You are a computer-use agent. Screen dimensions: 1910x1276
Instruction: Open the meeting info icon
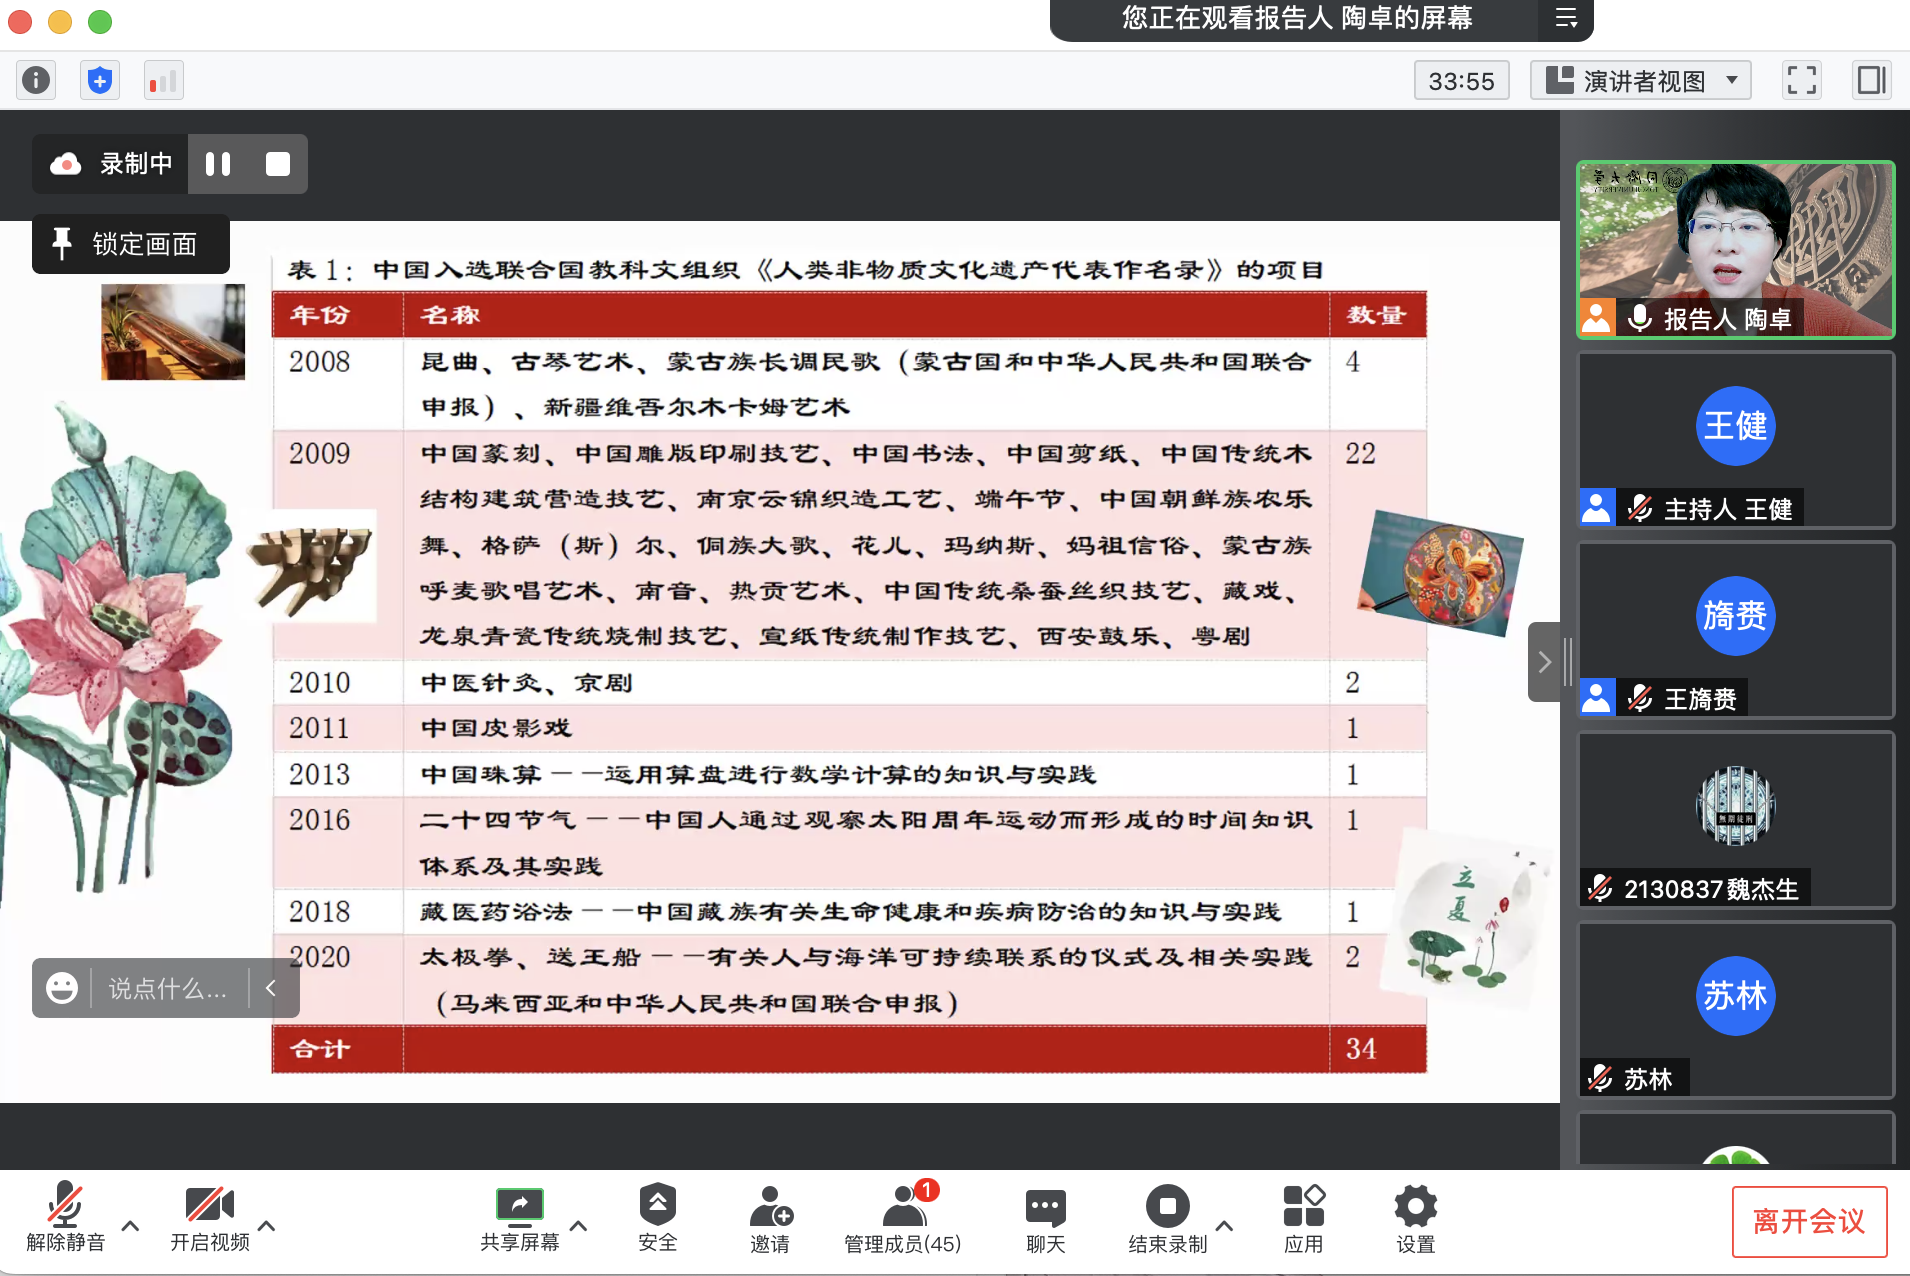(36, 80)
